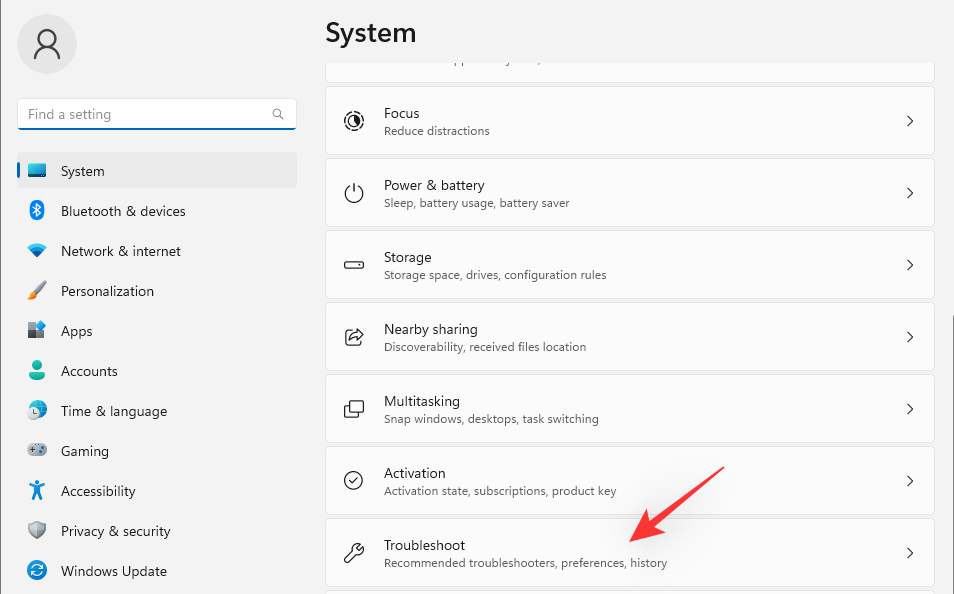
Task: Switch to the Personalization section
Action: tap(107, 291)
